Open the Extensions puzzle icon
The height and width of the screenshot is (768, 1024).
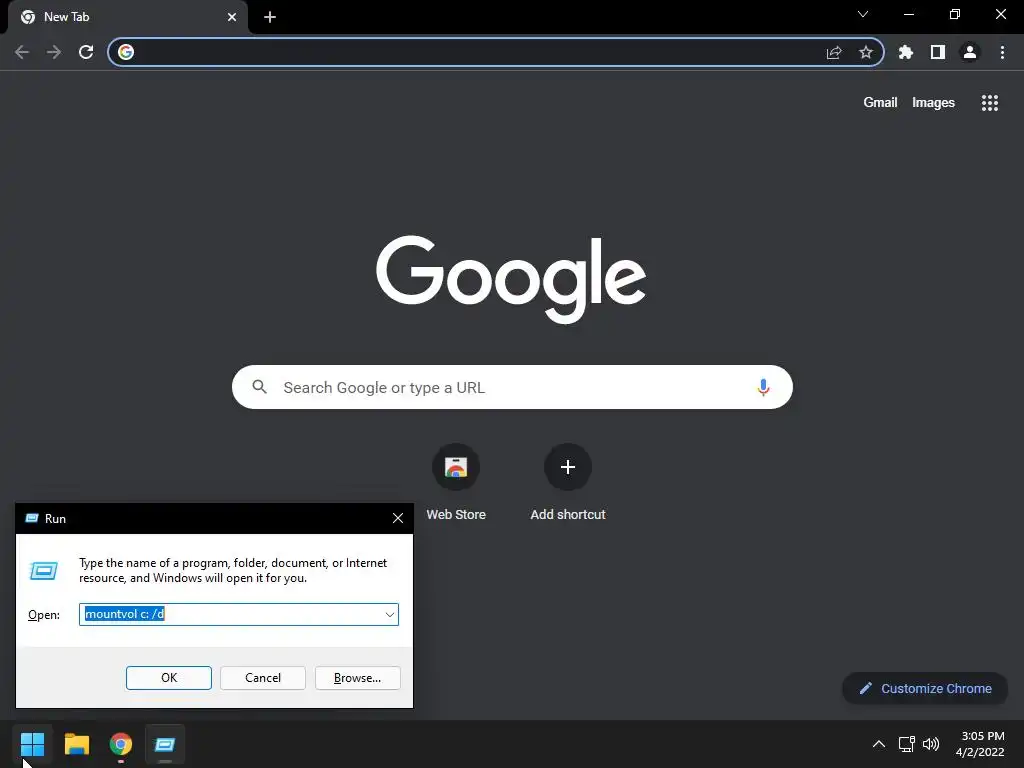[906, 52]
